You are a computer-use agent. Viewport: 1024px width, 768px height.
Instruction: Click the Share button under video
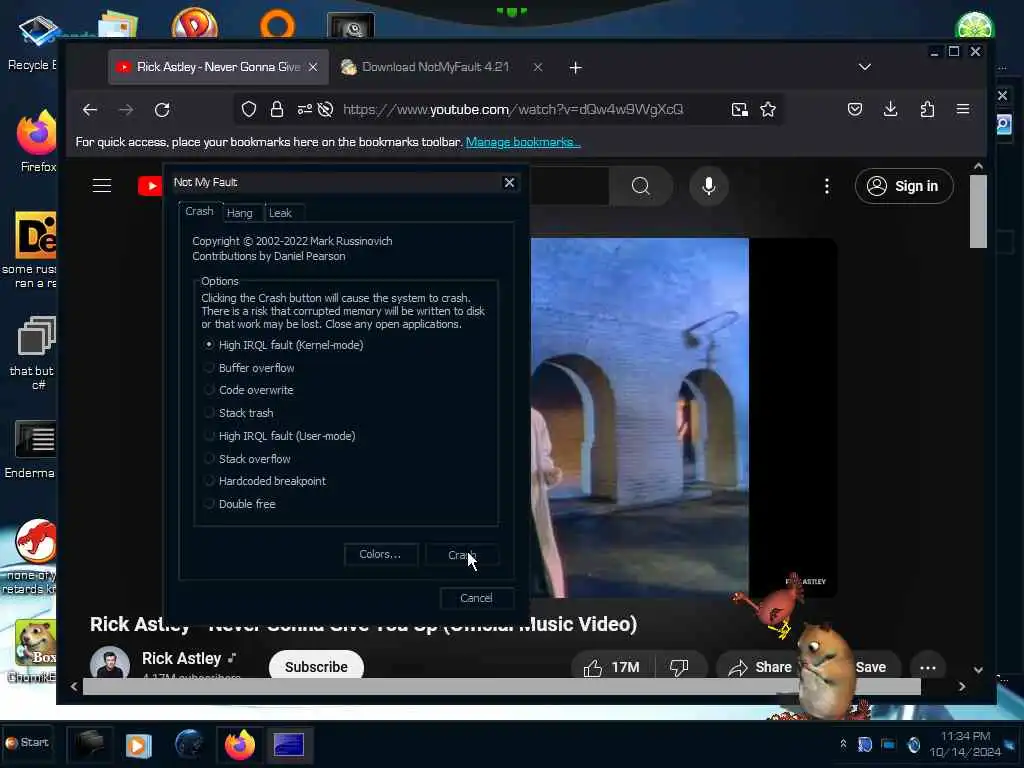[761, 667]
